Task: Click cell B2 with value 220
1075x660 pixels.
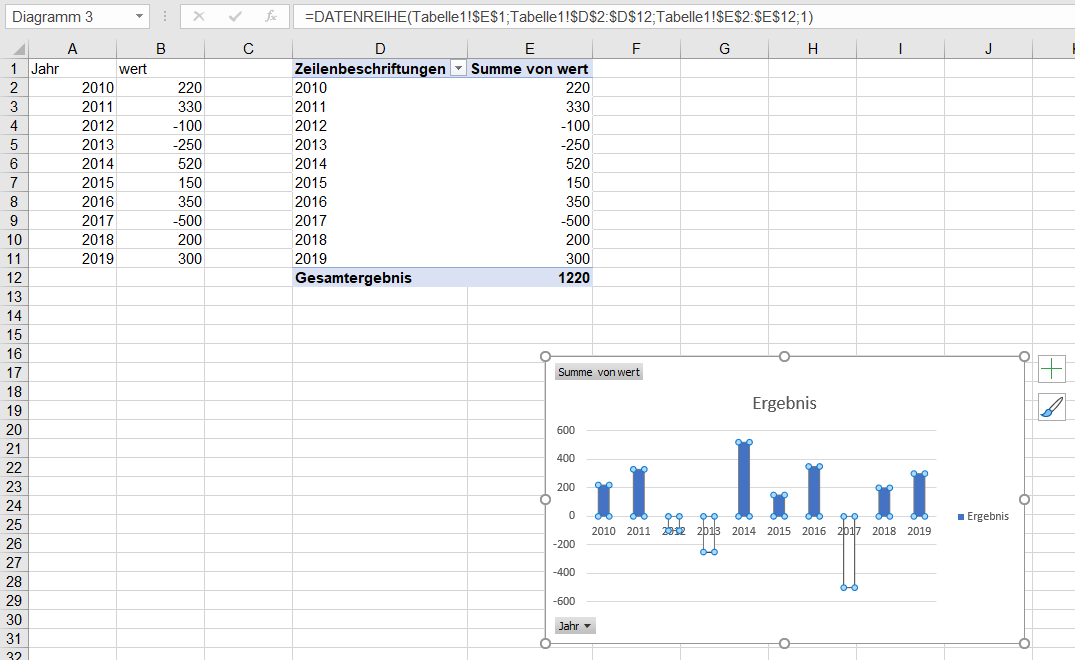Action: coord(160,88)
